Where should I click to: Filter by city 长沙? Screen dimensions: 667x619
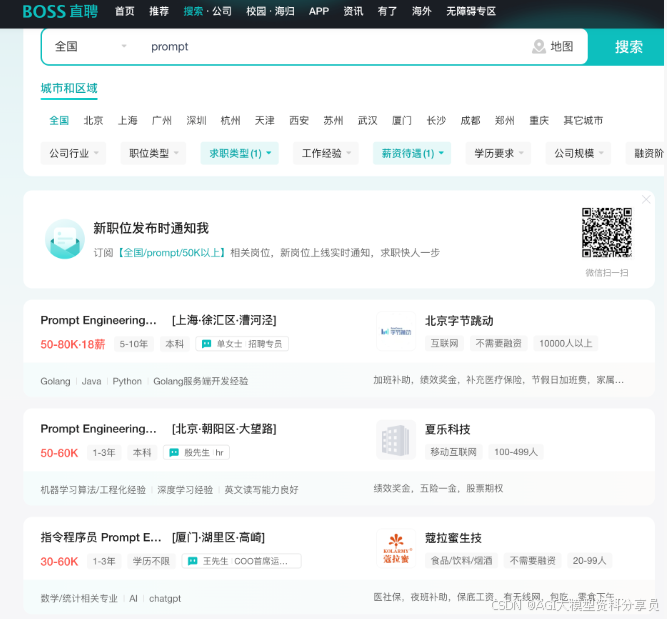point(436,120)
